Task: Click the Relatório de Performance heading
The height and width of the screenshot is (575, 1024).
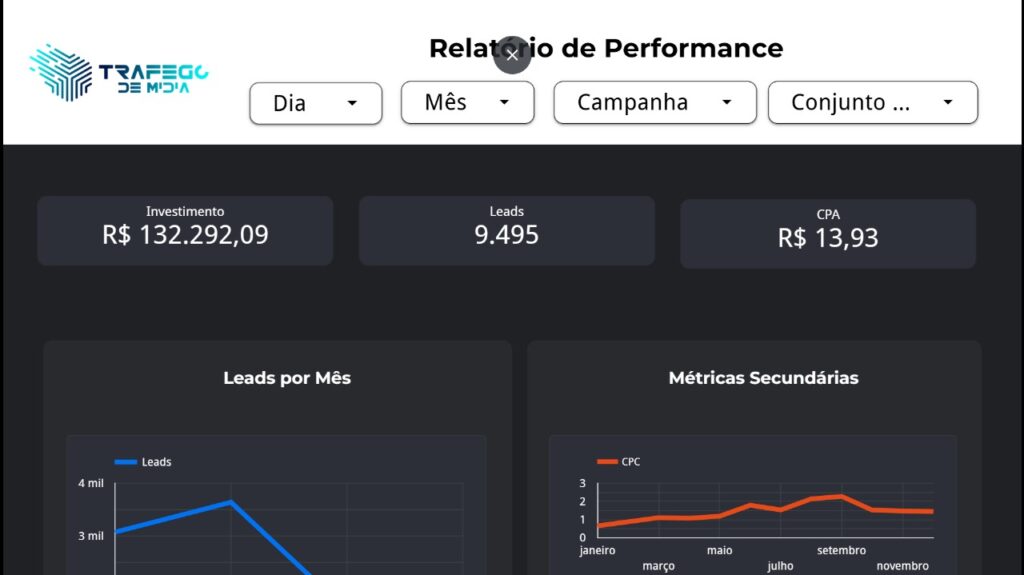Action: 606,48
